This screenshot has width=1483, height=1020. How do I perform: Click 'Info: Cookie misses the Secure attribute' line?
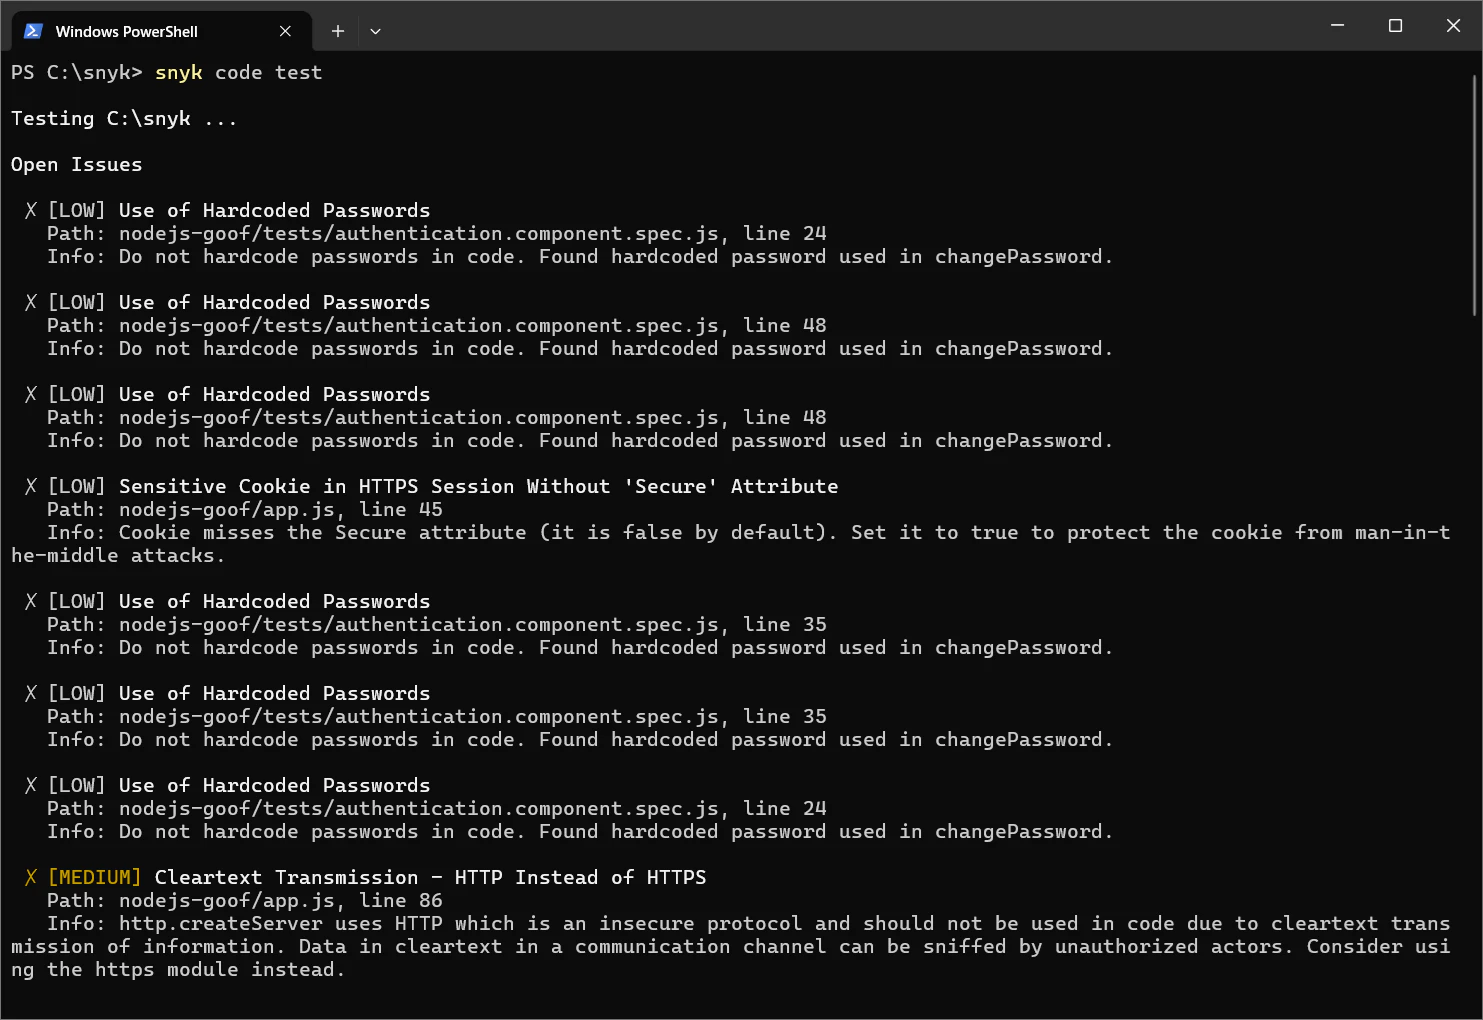point(748,533)
